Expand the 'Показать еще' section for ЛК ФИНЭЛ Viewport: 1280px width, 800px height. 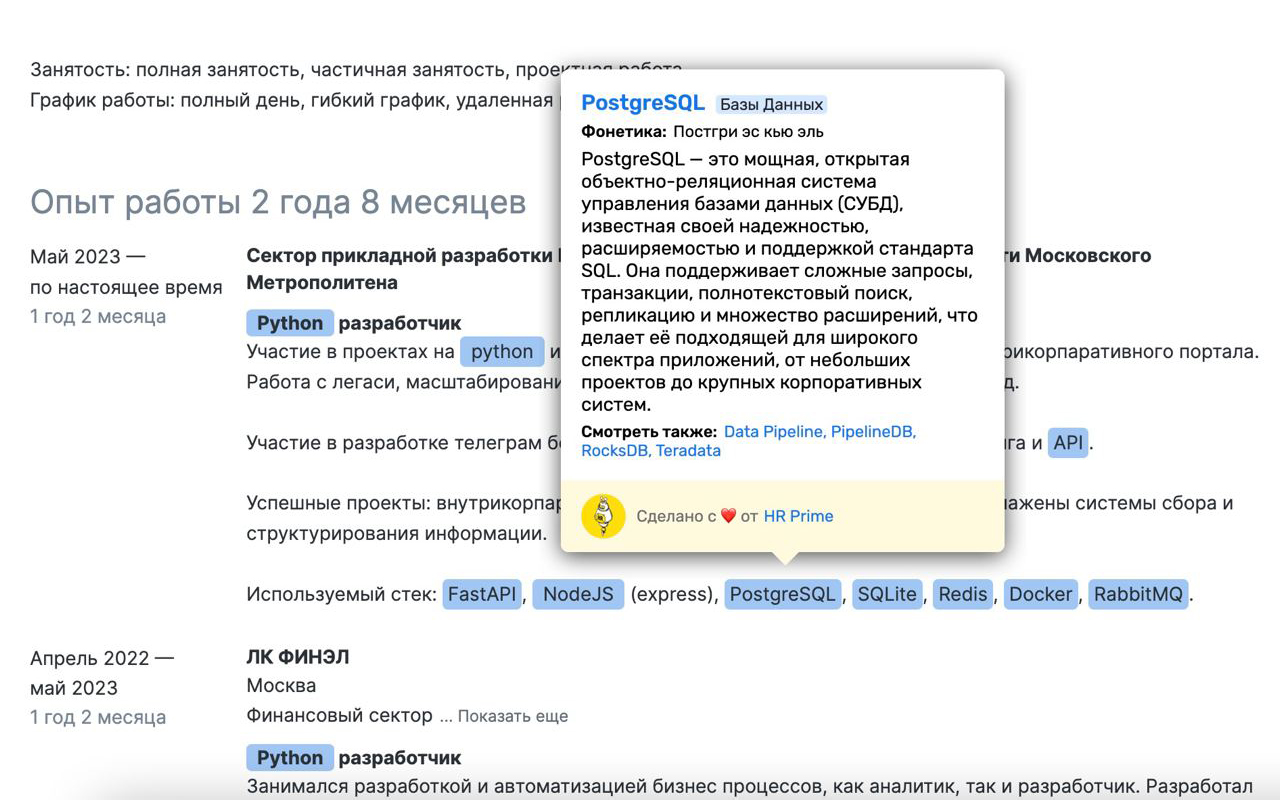coord(512,716)
